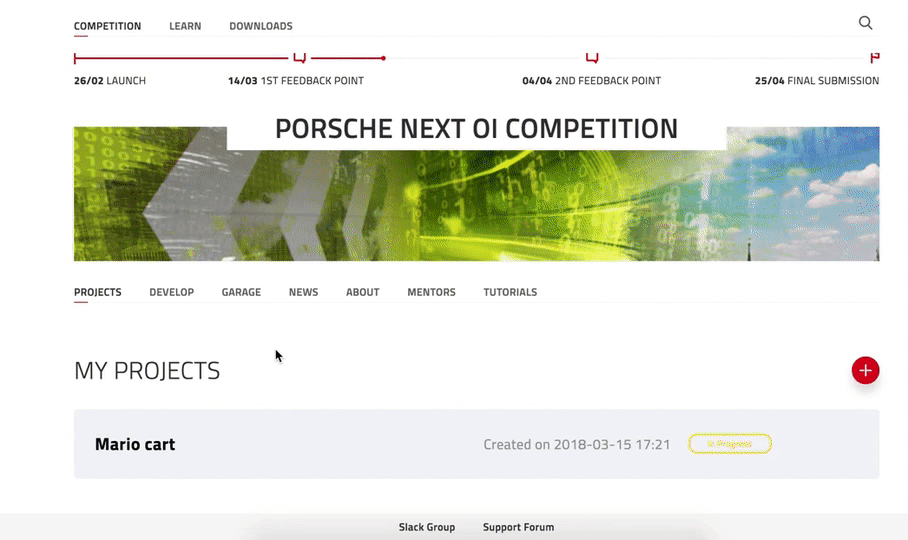This screenshot has width=908, height=540.
Task: Select the 1st feedback point marker icon
Action: [299, 57]
